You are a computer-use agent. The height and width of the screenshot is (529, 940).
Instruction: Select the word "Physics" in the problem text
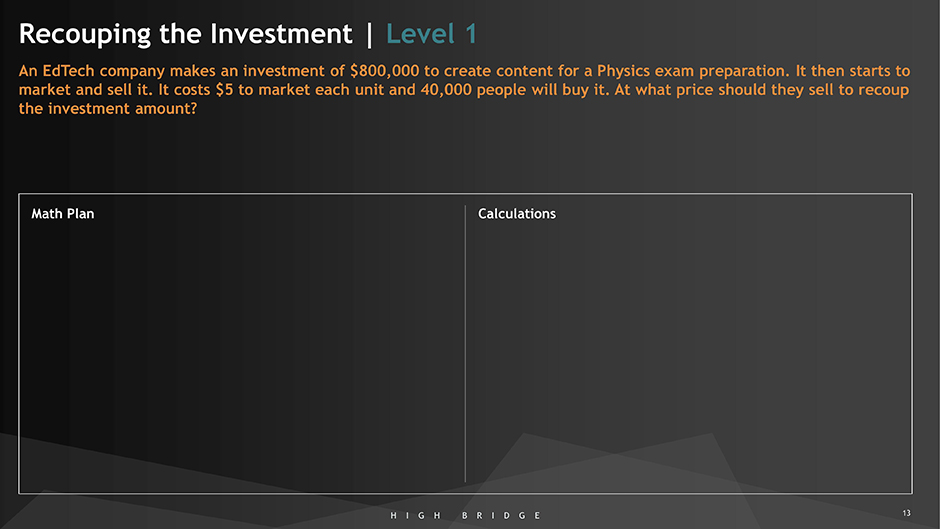[625, 72]
